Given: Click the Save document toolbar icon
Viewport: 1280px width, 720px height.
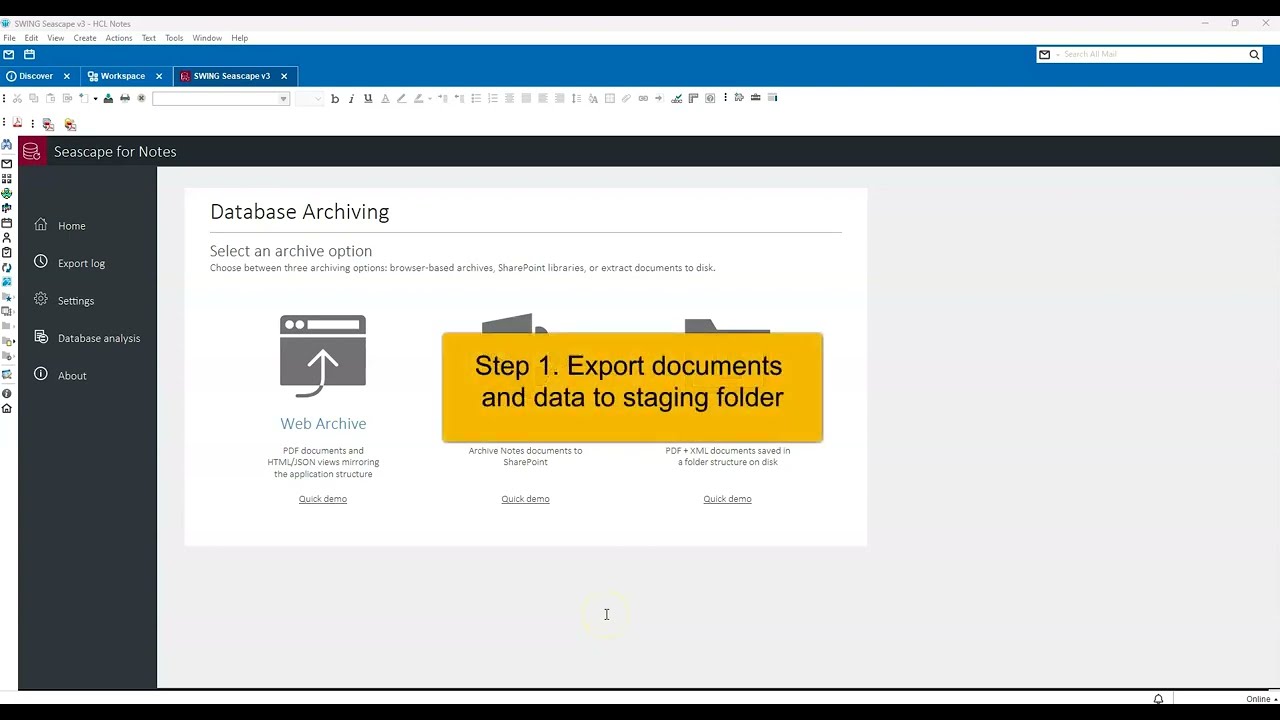Looking at the screenshot, I should pos(108,98).
